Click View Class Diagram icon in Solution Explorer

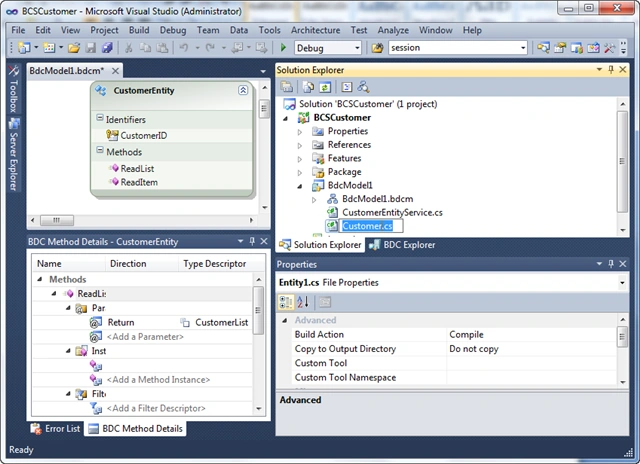pyautogui.click(x=363, y=87)
